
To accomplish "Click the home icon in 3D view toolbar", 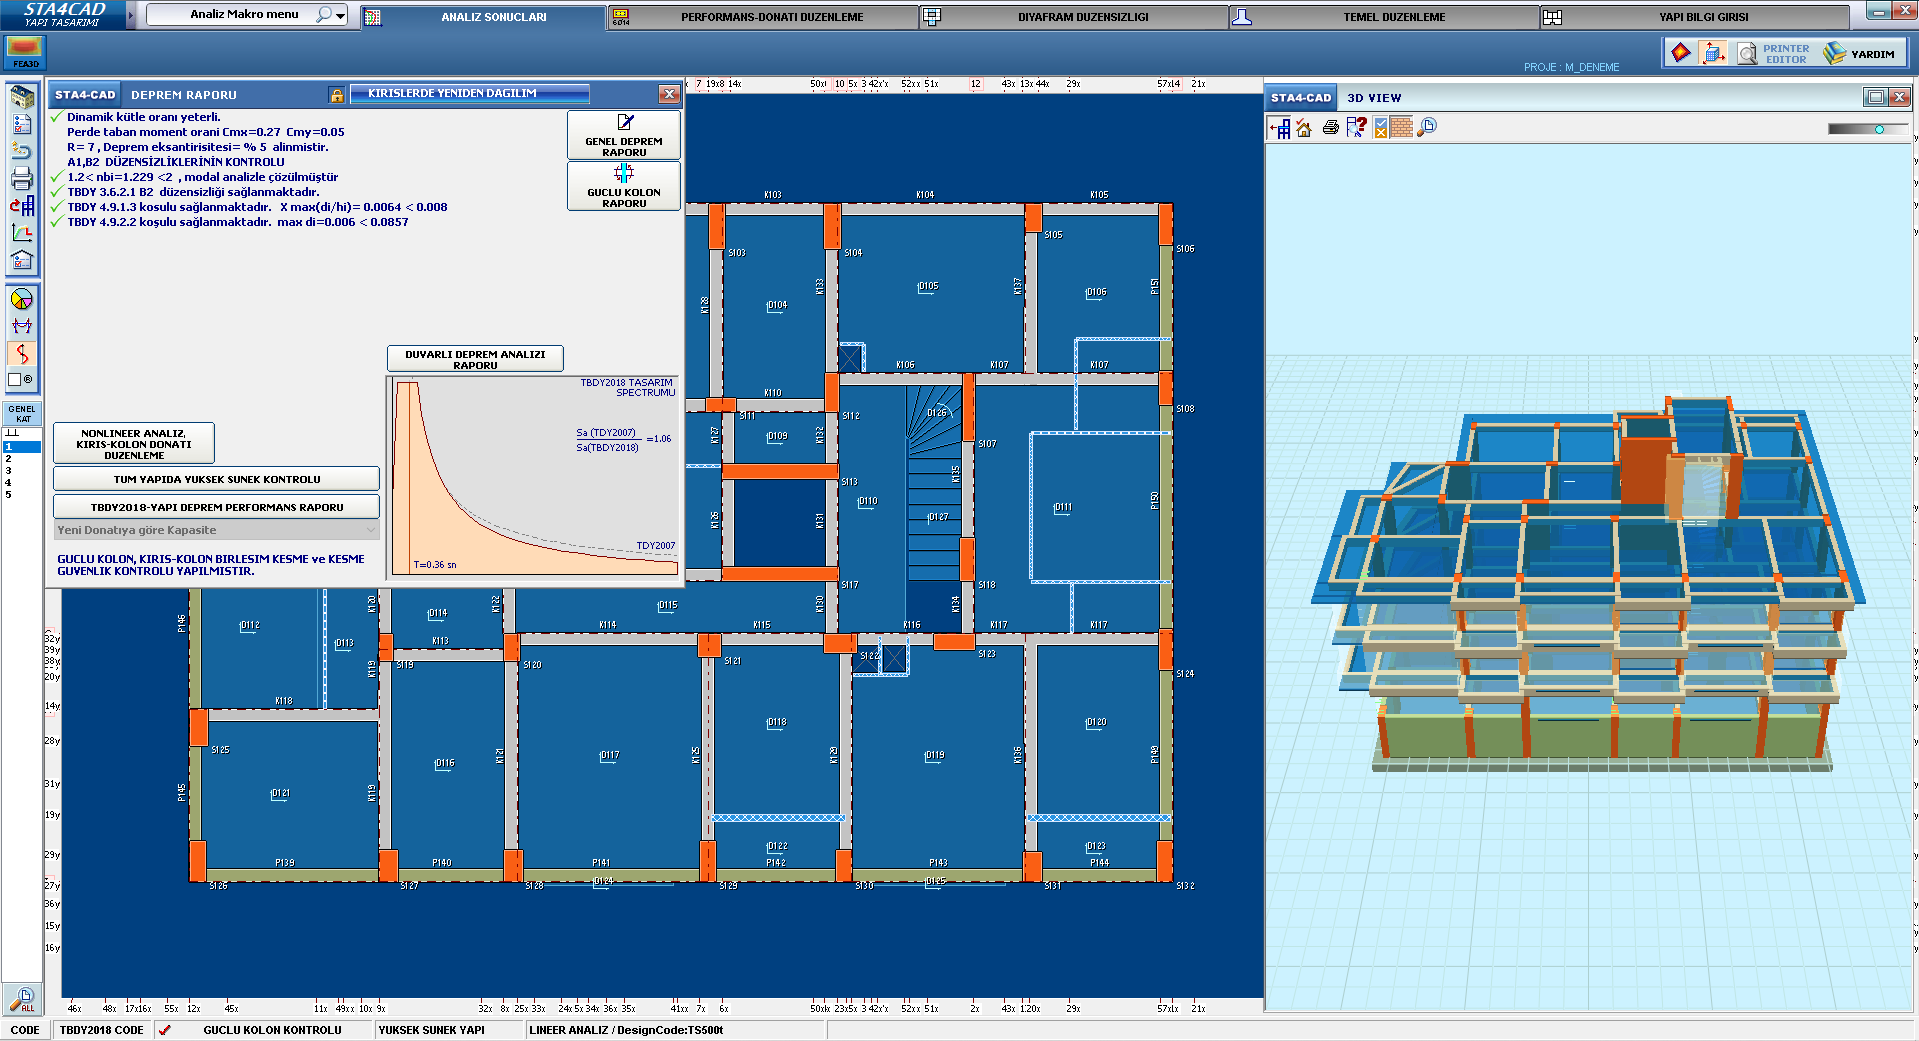I will [x=1304, y=127].
